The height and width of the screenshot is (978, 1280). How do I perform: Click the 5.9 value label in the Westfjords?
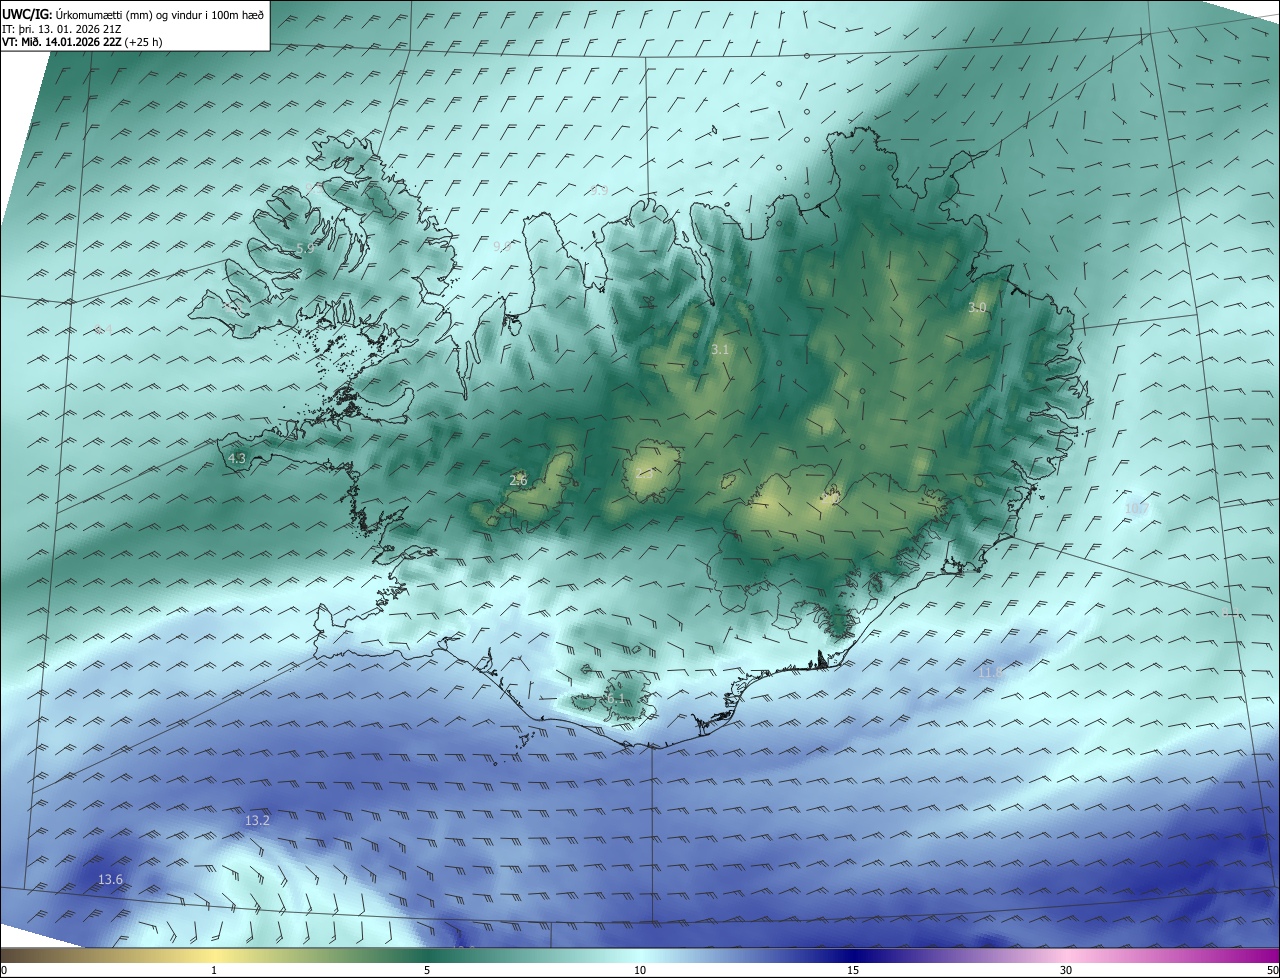click(305, 248)
